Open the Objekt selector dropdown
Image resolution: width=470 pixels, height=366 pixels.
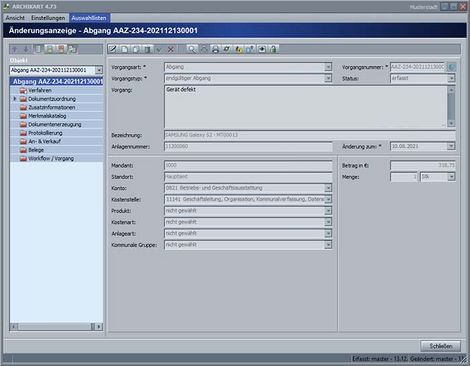point(99,70)
